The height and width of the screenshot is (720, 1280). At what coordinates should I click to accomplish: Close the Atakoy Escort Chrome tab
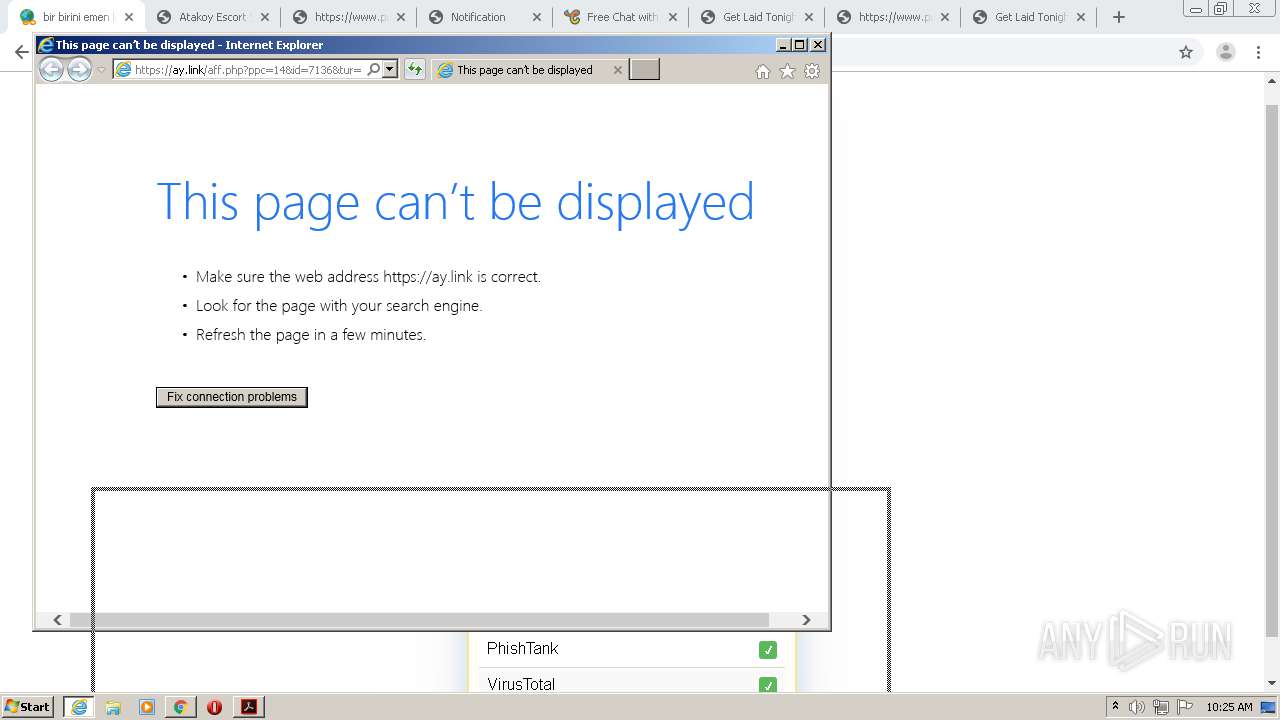pyautogui.click(x=265, y=17)
